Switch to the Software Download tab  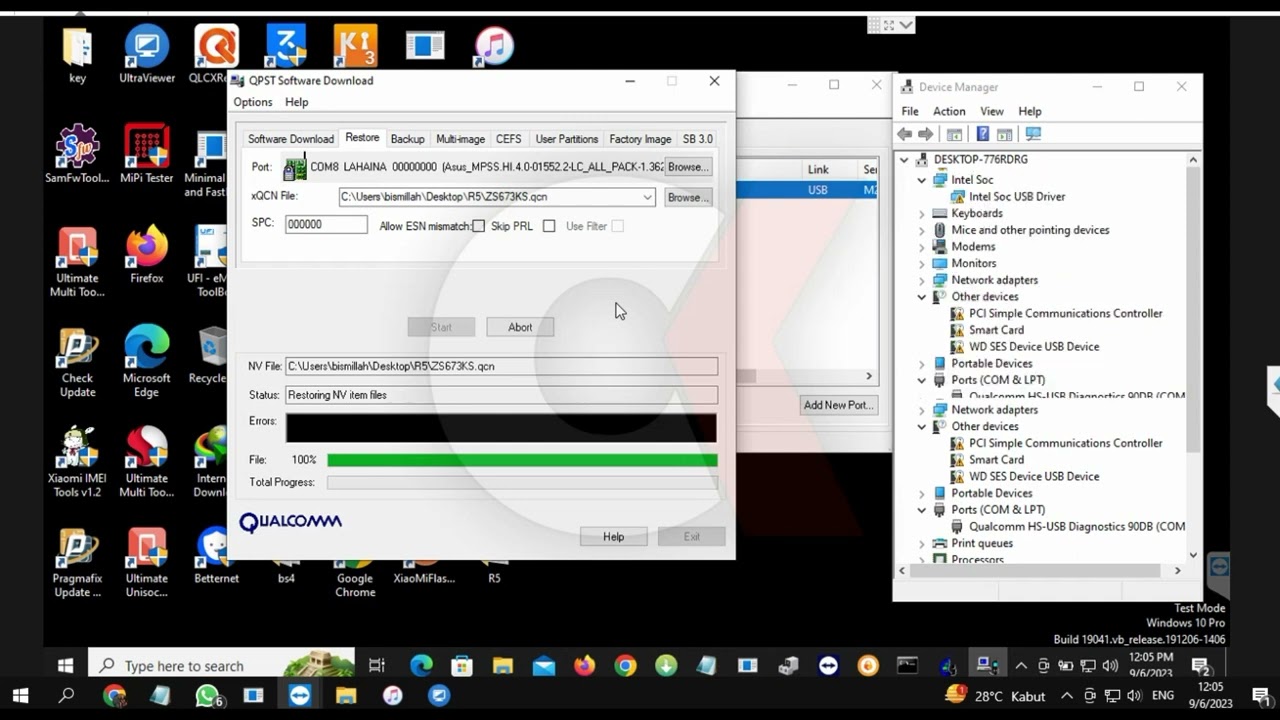pos(291,139)
